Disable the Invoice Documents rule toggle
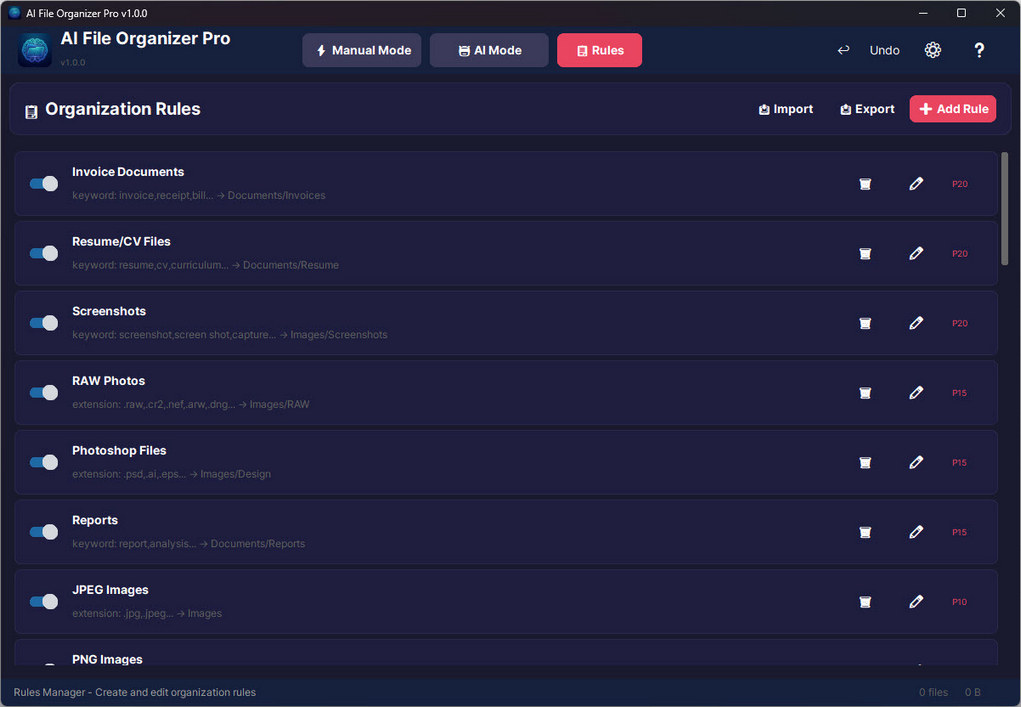Viewport: 1021px width, 707px height. tap(43, 184)
